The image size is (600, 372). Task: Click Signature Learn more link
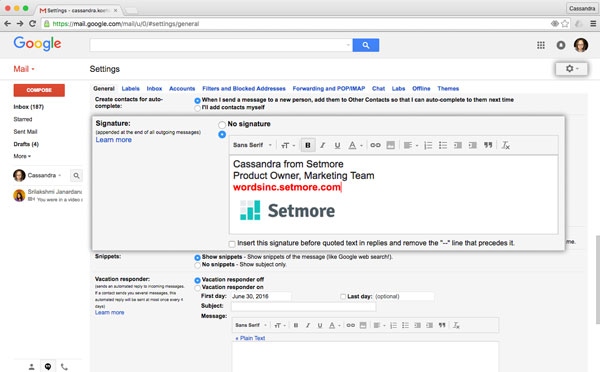tap(114, 140)
